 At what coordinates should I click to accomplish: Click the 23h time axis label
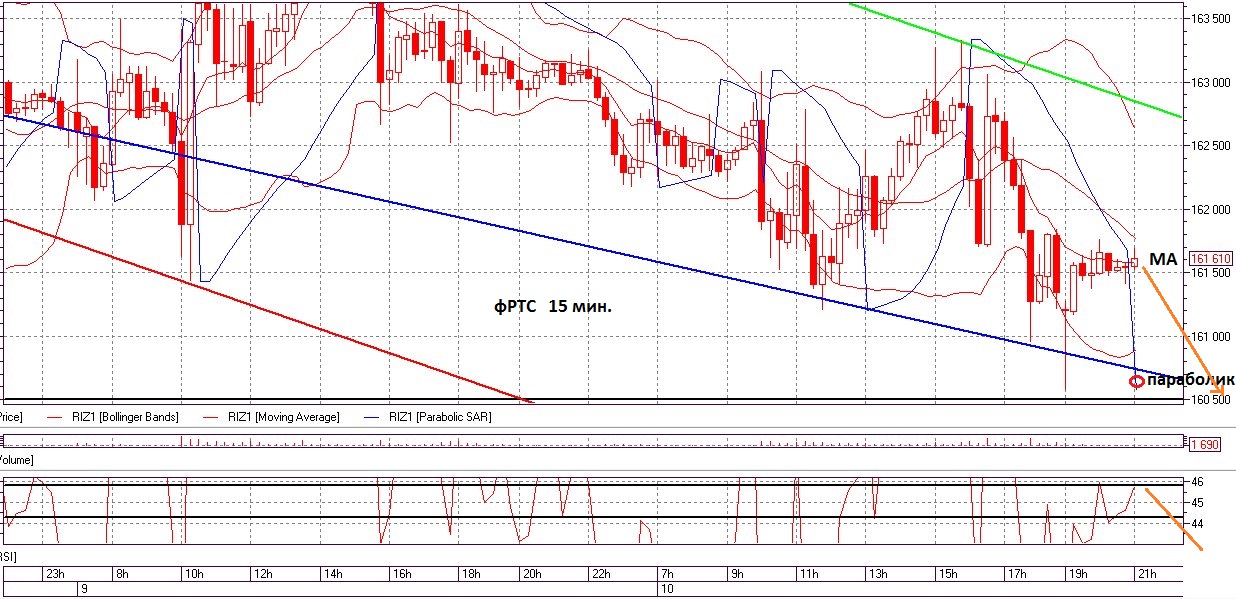click(x=55, y=574)
